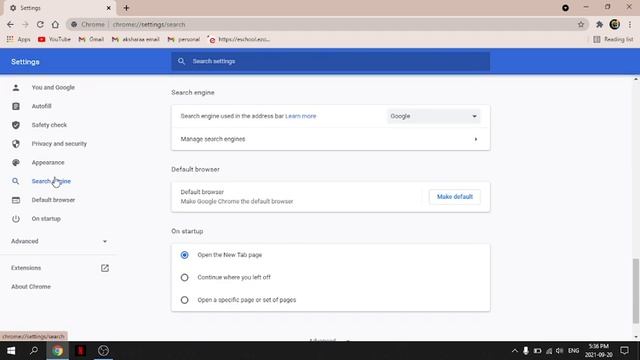Open About Chrome page
The width and height of the screenshot is (640, 360).
click(31, 287)
